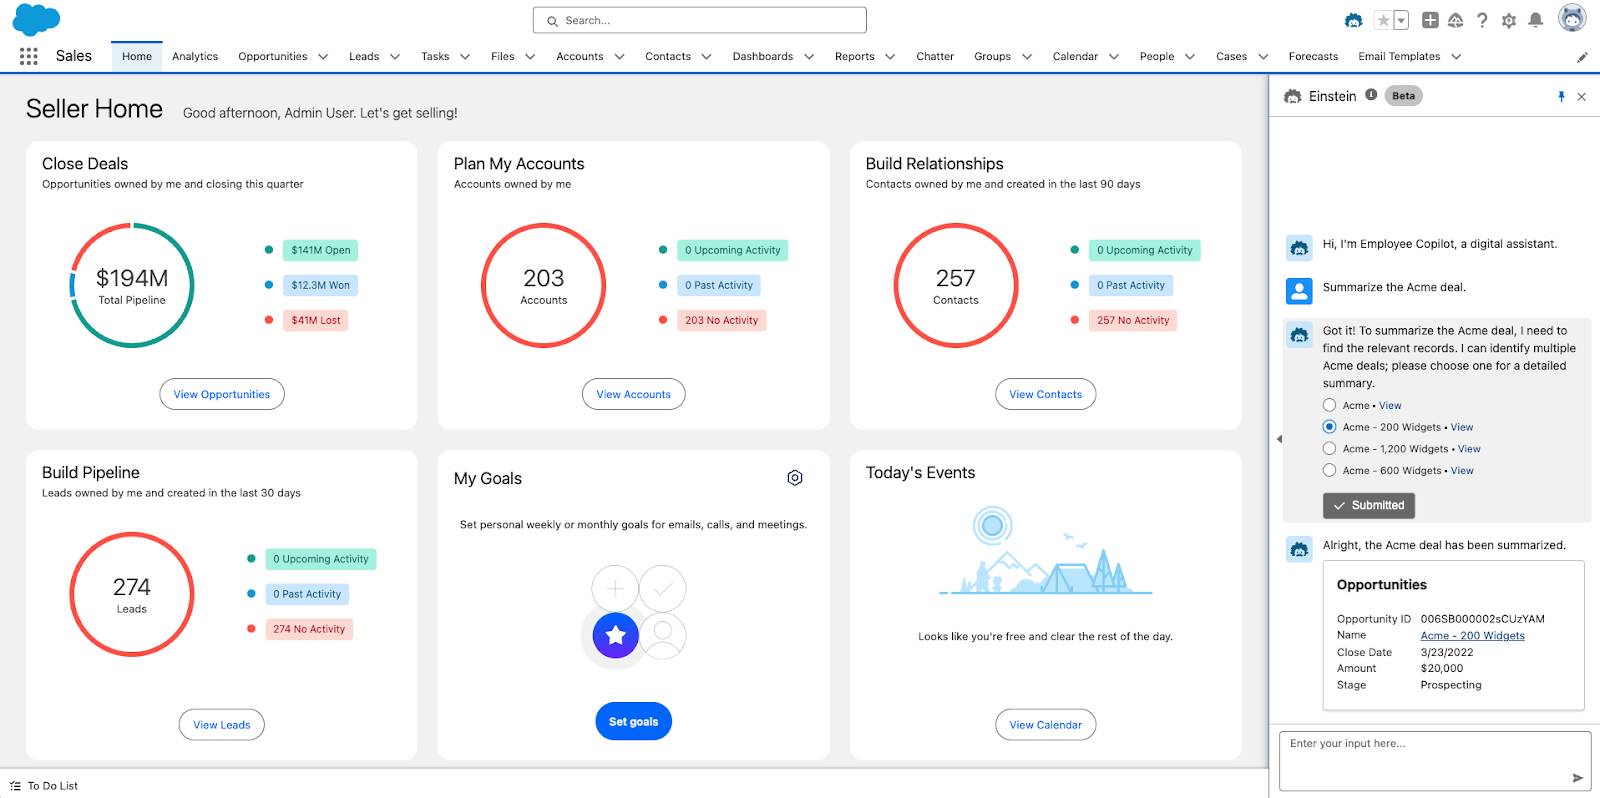The height and width of the screenshot is (798, 1600).
Task: Expand the Tasks tab dropdown chevron
Action: coord(465,57)
